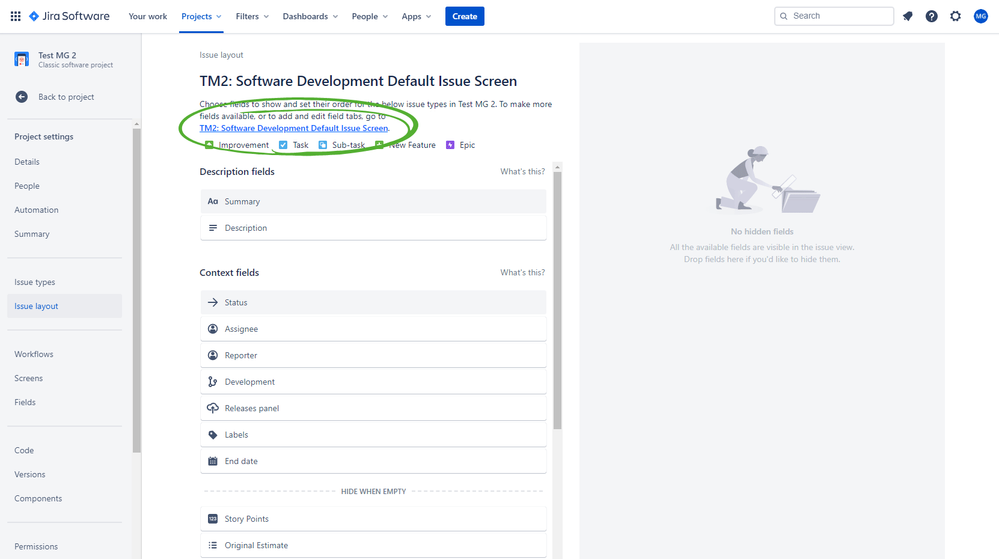The height and width of the screenshot is (559, 999).
Task: Select the Description field row
Action: tap(373, 228)
